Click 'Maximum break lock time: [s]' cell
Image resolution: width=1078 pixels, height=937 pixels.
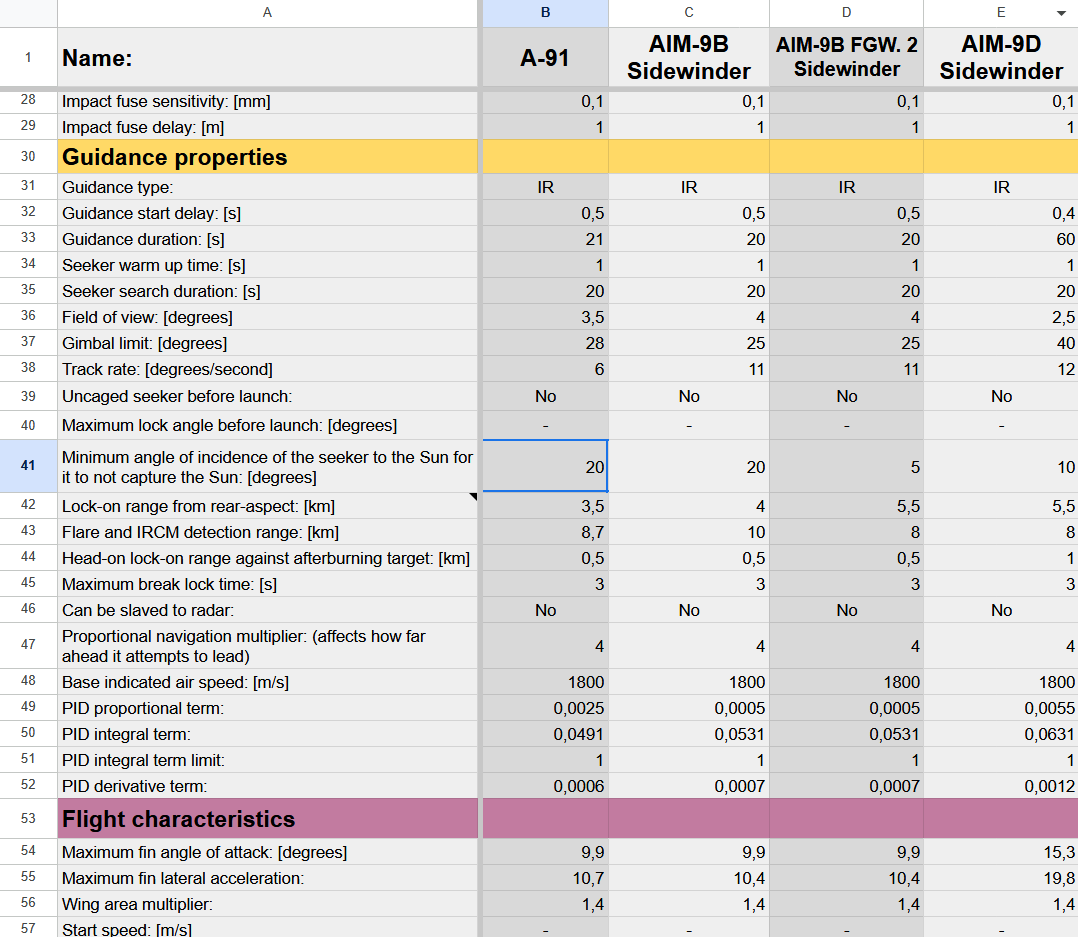267,584
